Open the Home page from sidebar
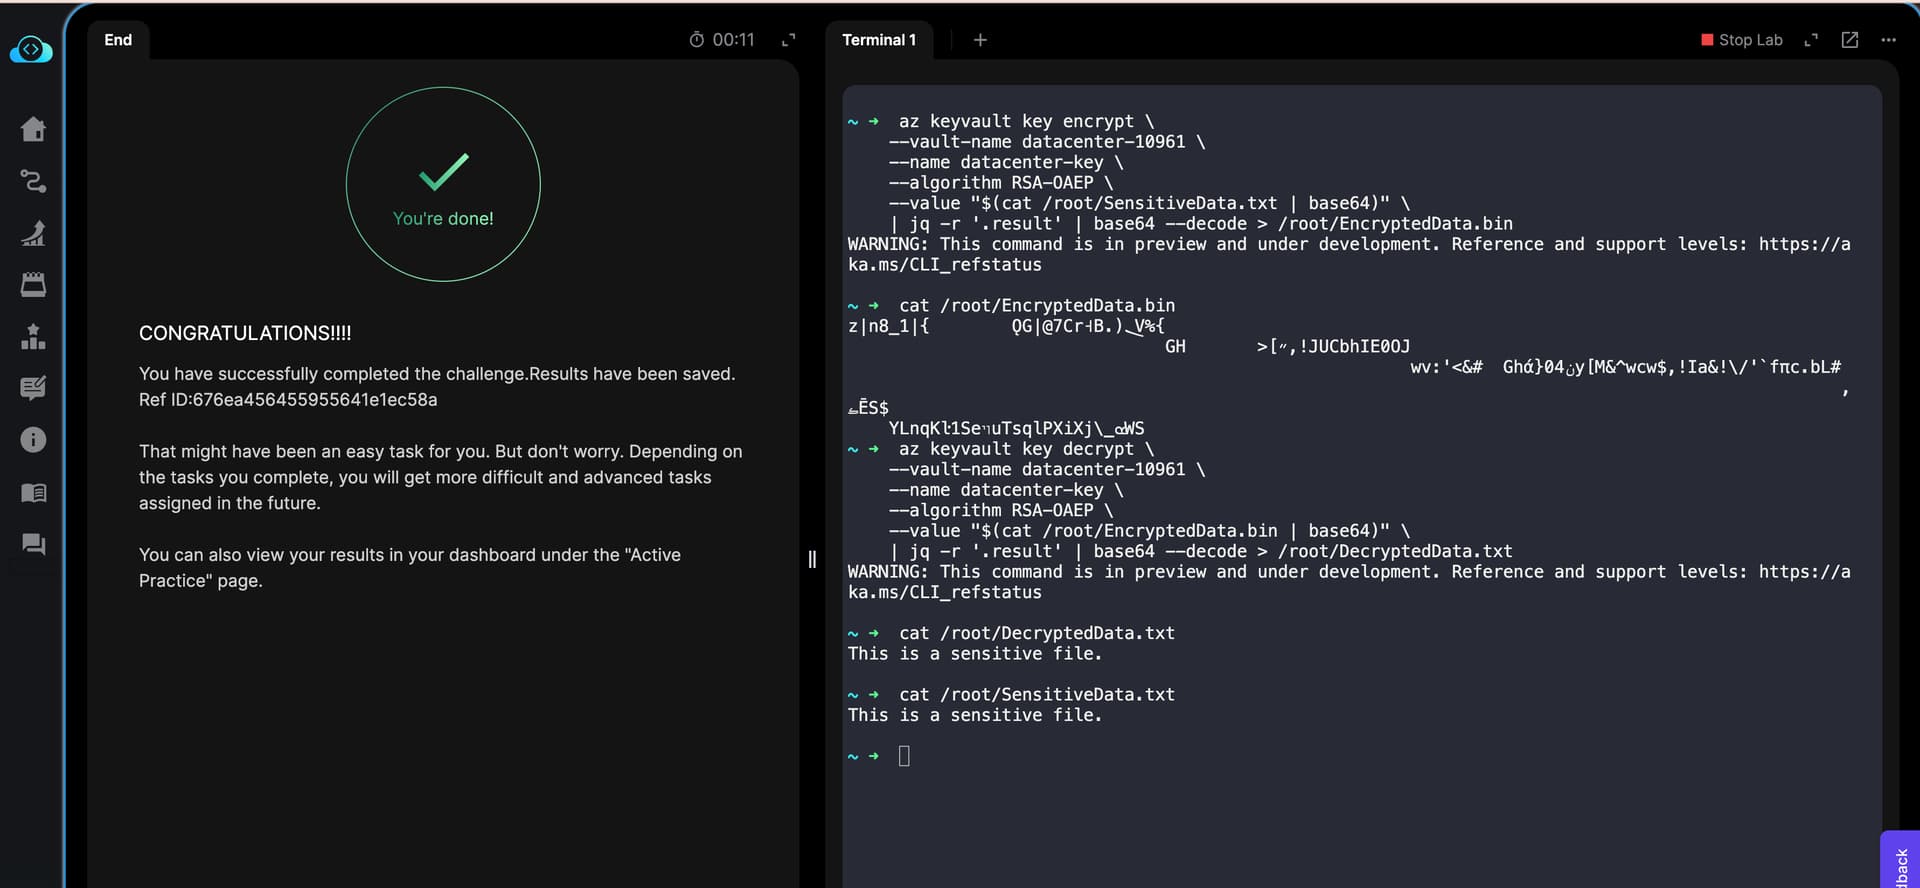Screen dimensions: 1920x888 coord(33,129)
